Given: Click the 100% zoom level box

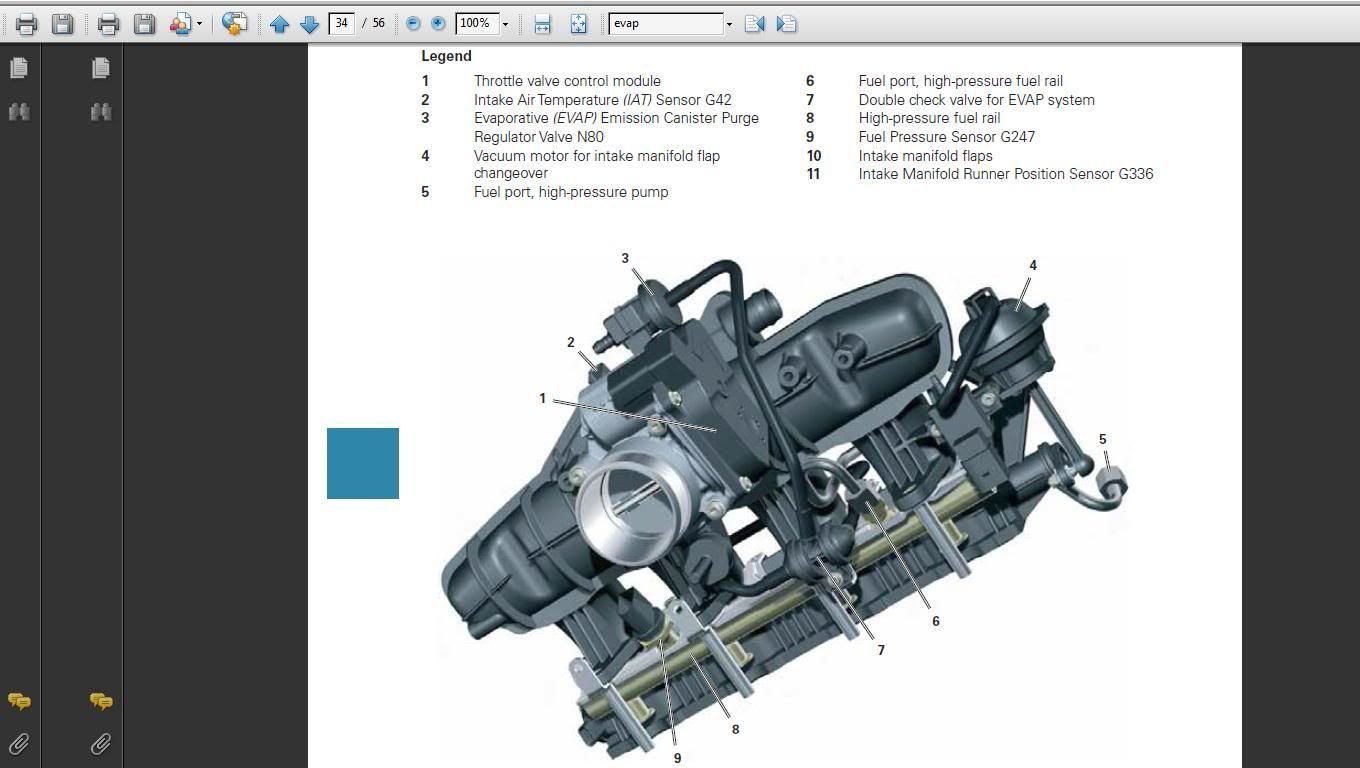Looking at the screenshot, I should click(476, 23).
